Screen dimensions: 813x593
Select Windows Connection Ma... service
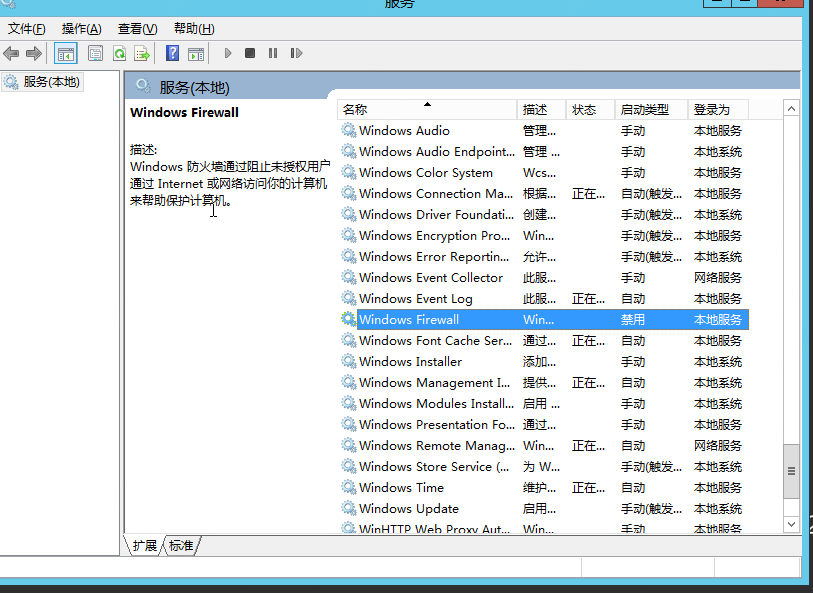[x=544, y=194]
